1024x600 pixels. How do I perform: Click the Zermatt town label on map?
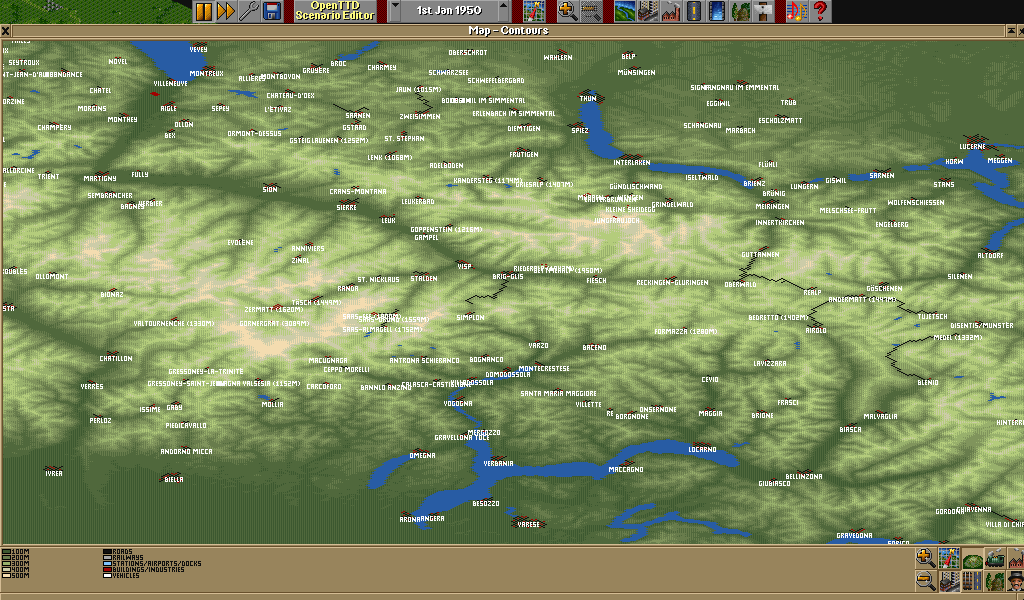(x=273, y=309)
